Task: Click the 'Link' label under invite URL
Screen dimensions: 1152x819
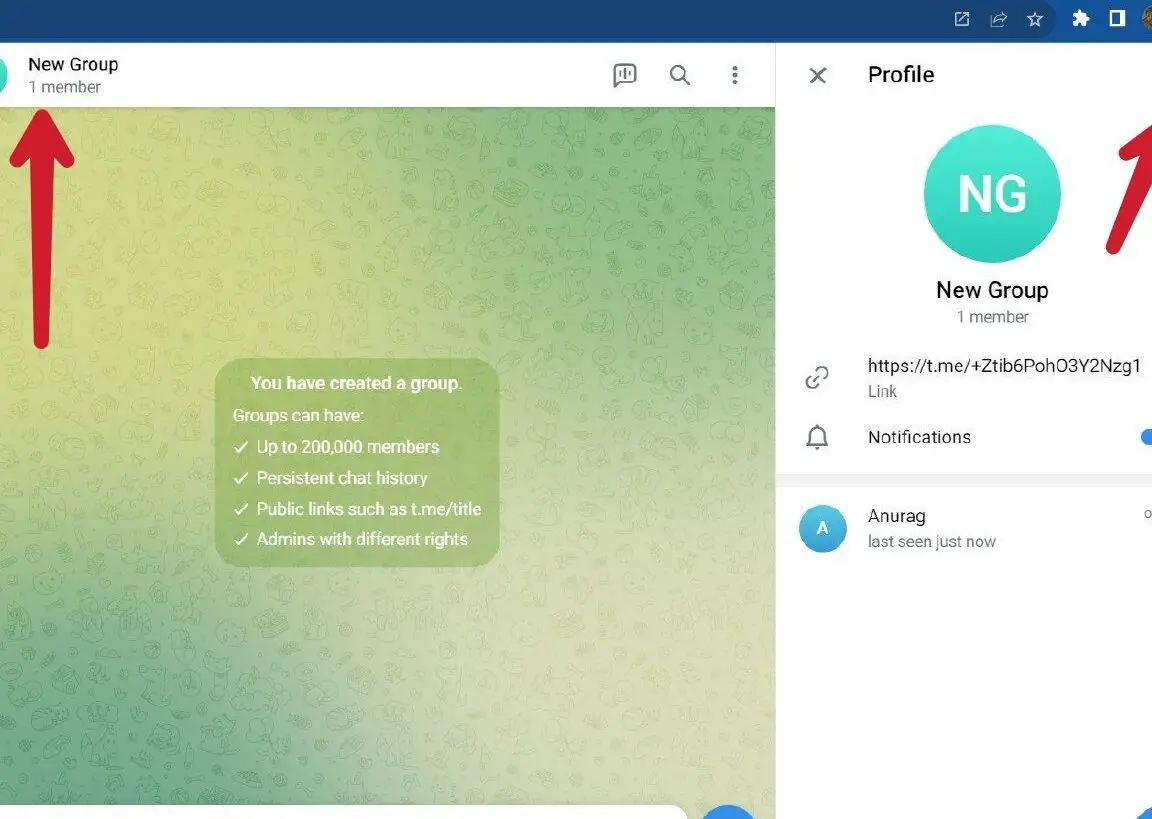Action: tap(882, 392)
